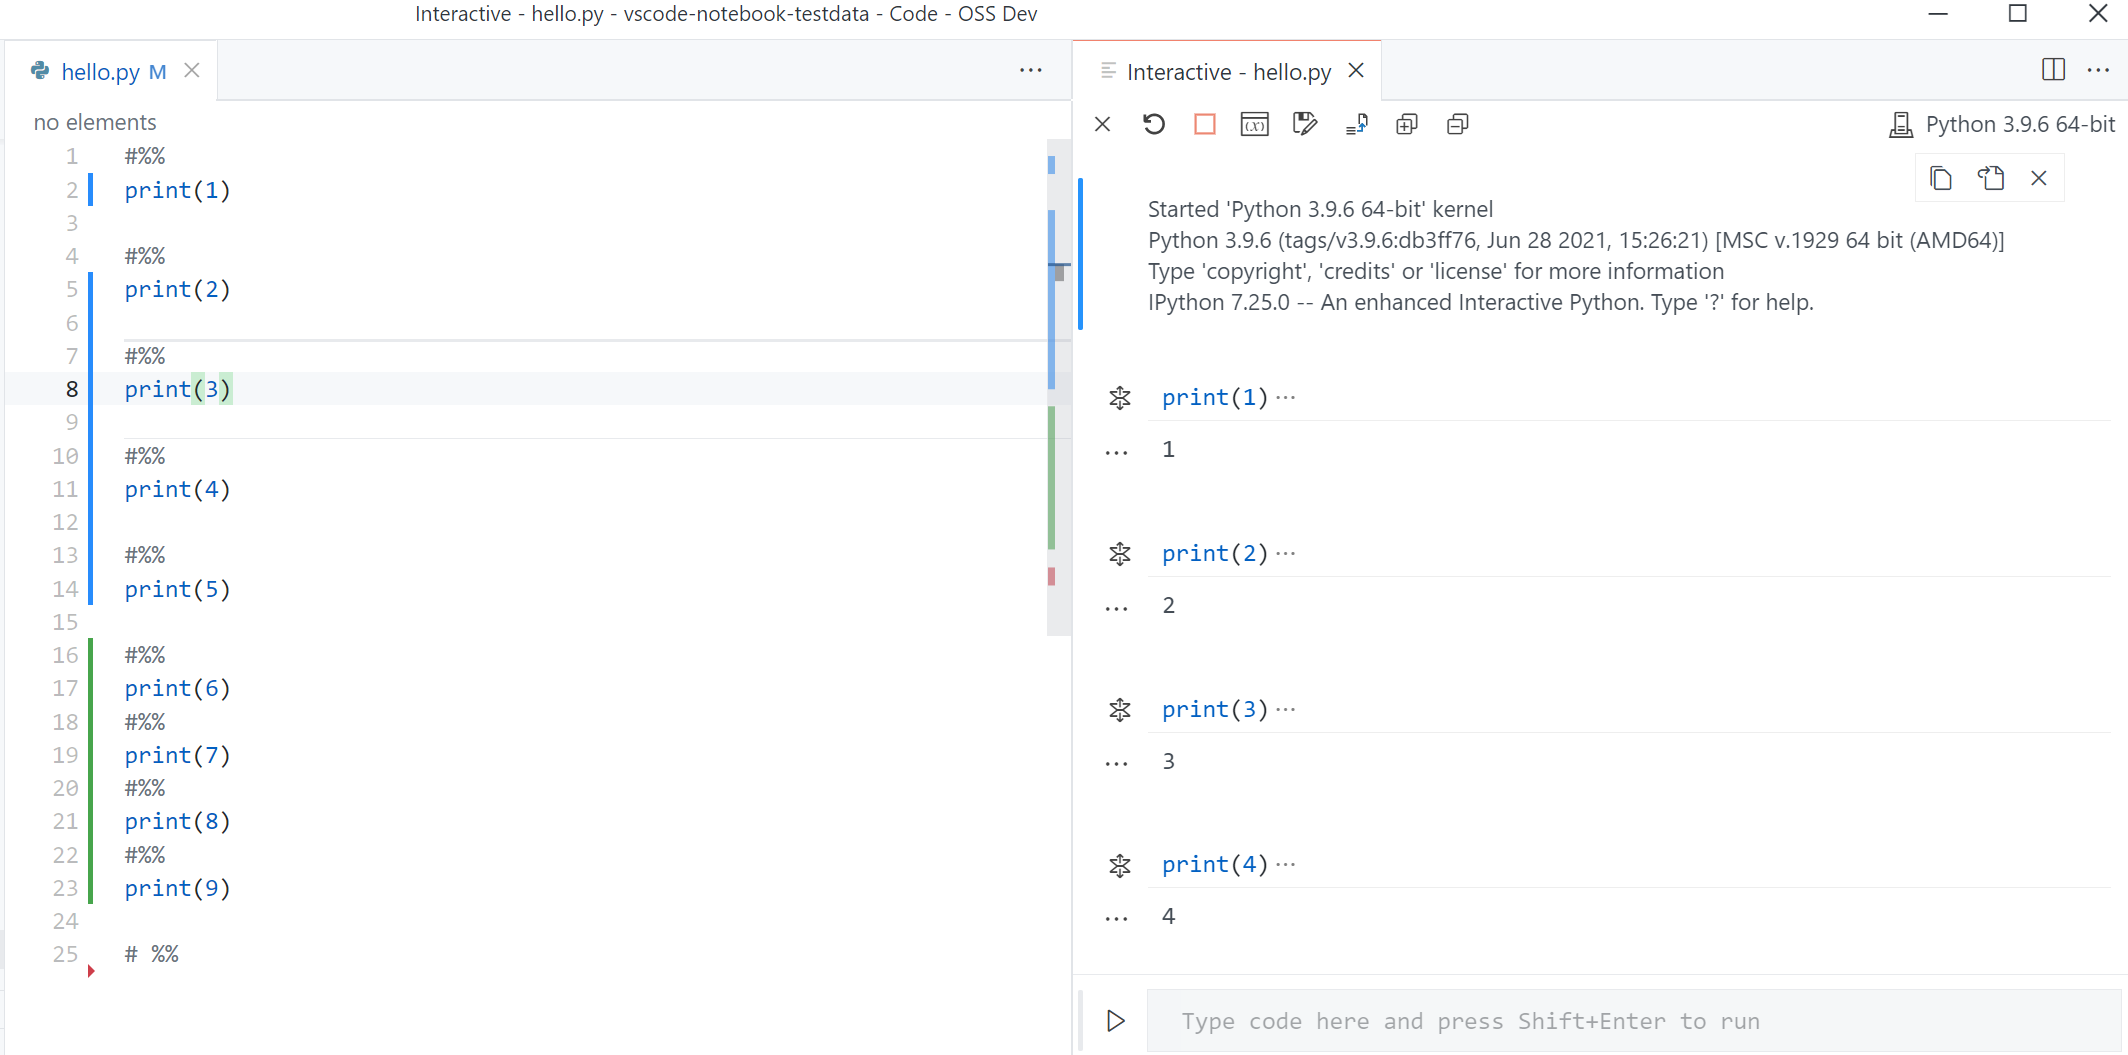Place cursor on print(6) in editor
Image resolution: width=2128 pixels, height=1055 pixels.
point(177,688)
